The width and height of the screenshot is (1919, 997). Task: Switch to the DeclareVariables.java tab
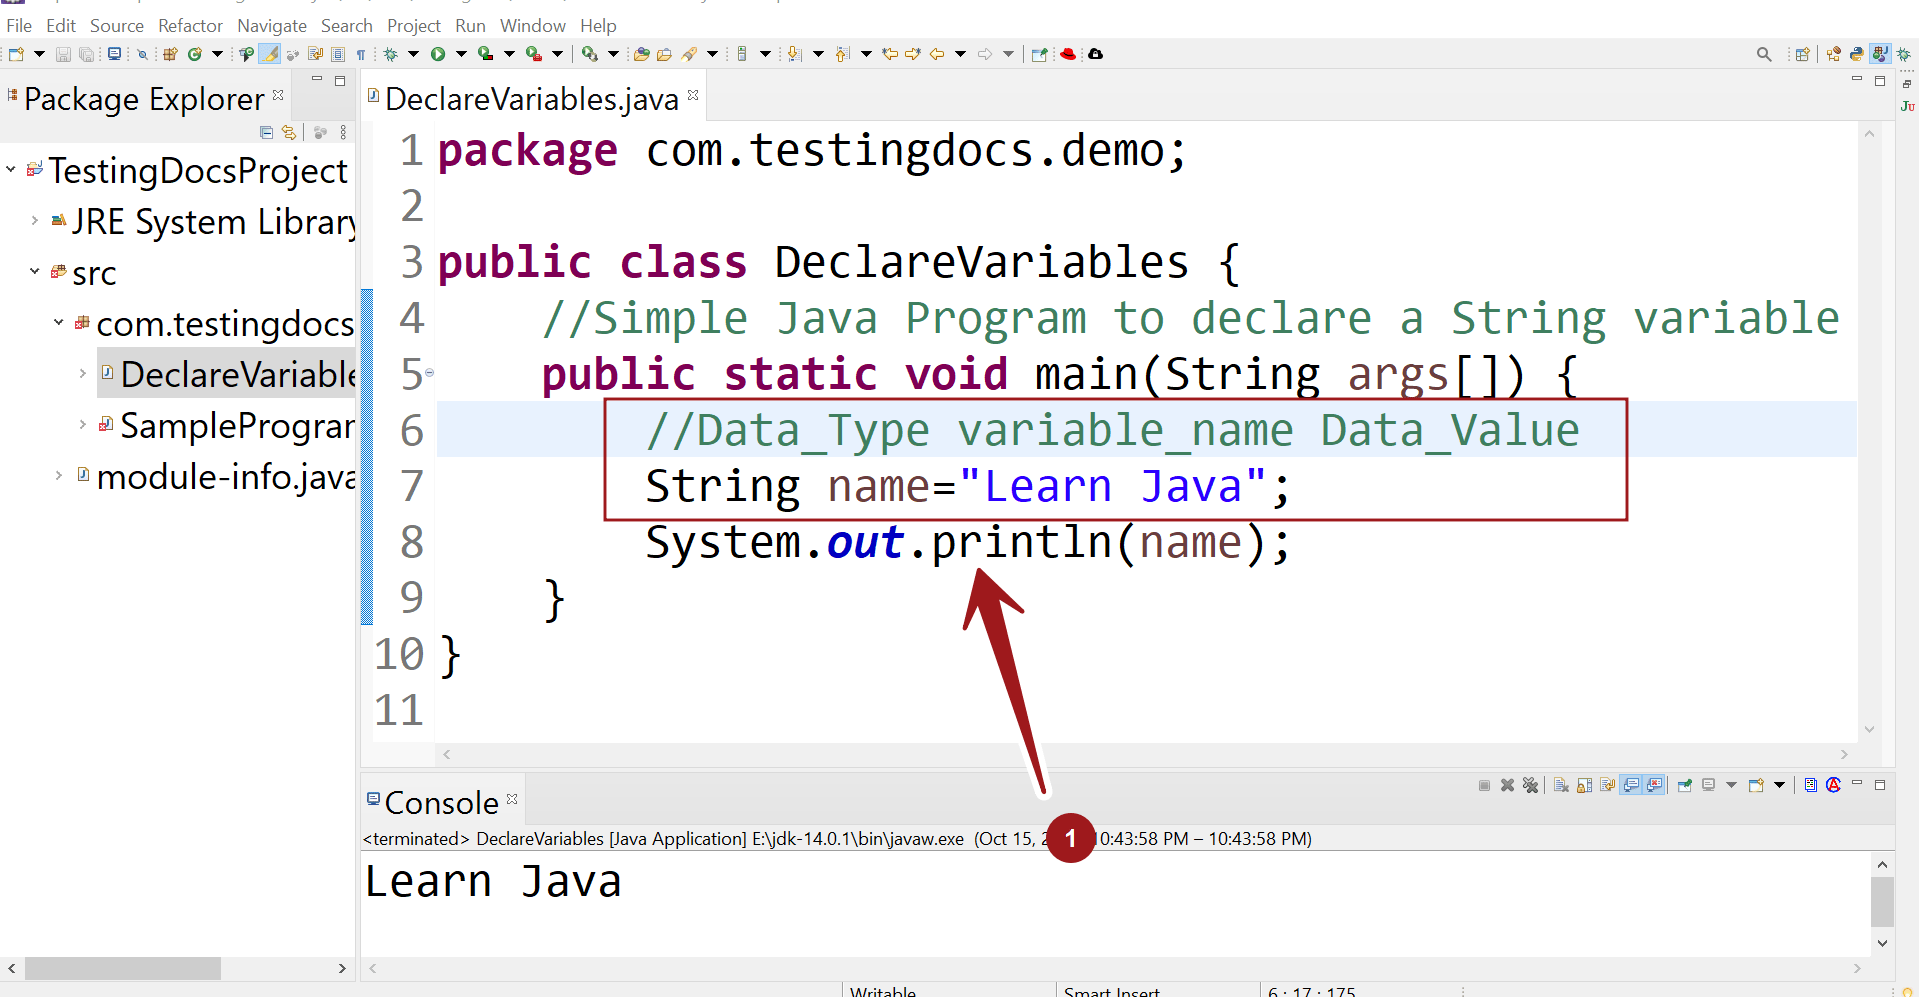530,97
